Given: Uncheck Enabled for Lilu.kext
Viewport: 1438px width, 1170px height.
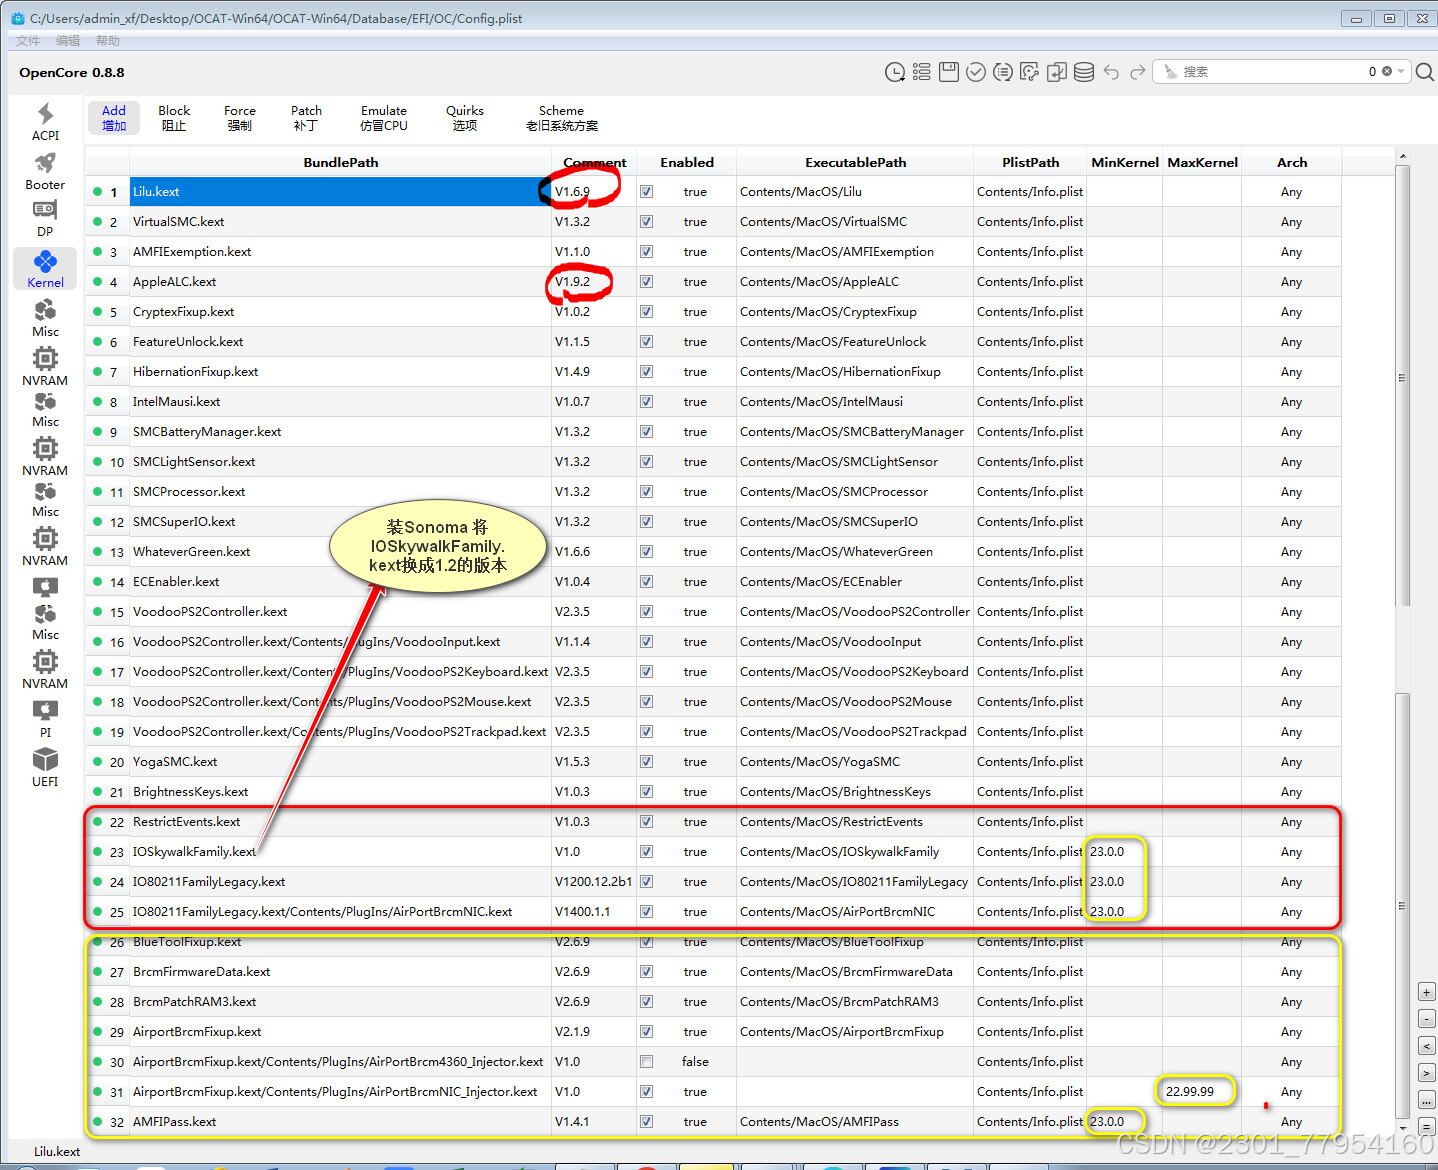Looking at the screenshot, I should point(647,192).
